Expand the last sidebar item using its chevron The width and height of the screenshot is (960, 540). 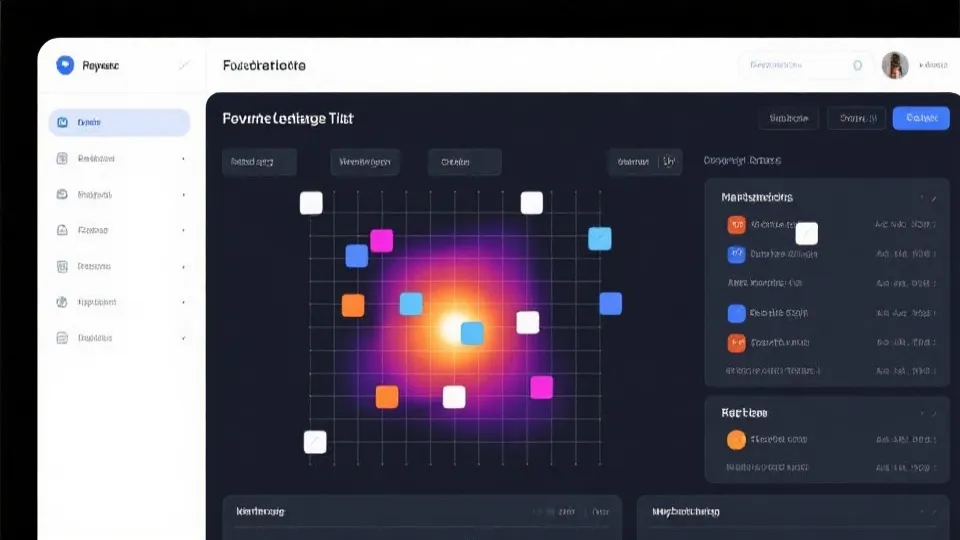pos(183,338)
